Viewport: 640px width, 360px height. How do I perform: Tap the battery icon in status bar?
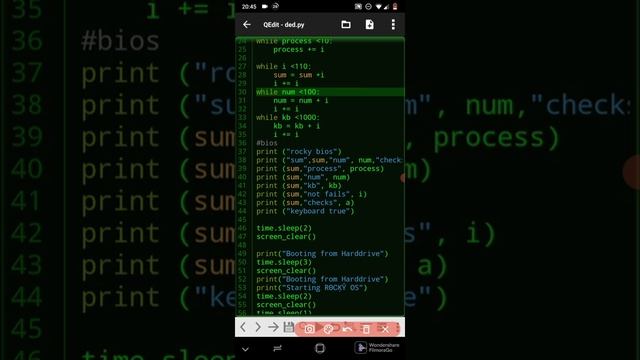(x=395, y=7)
